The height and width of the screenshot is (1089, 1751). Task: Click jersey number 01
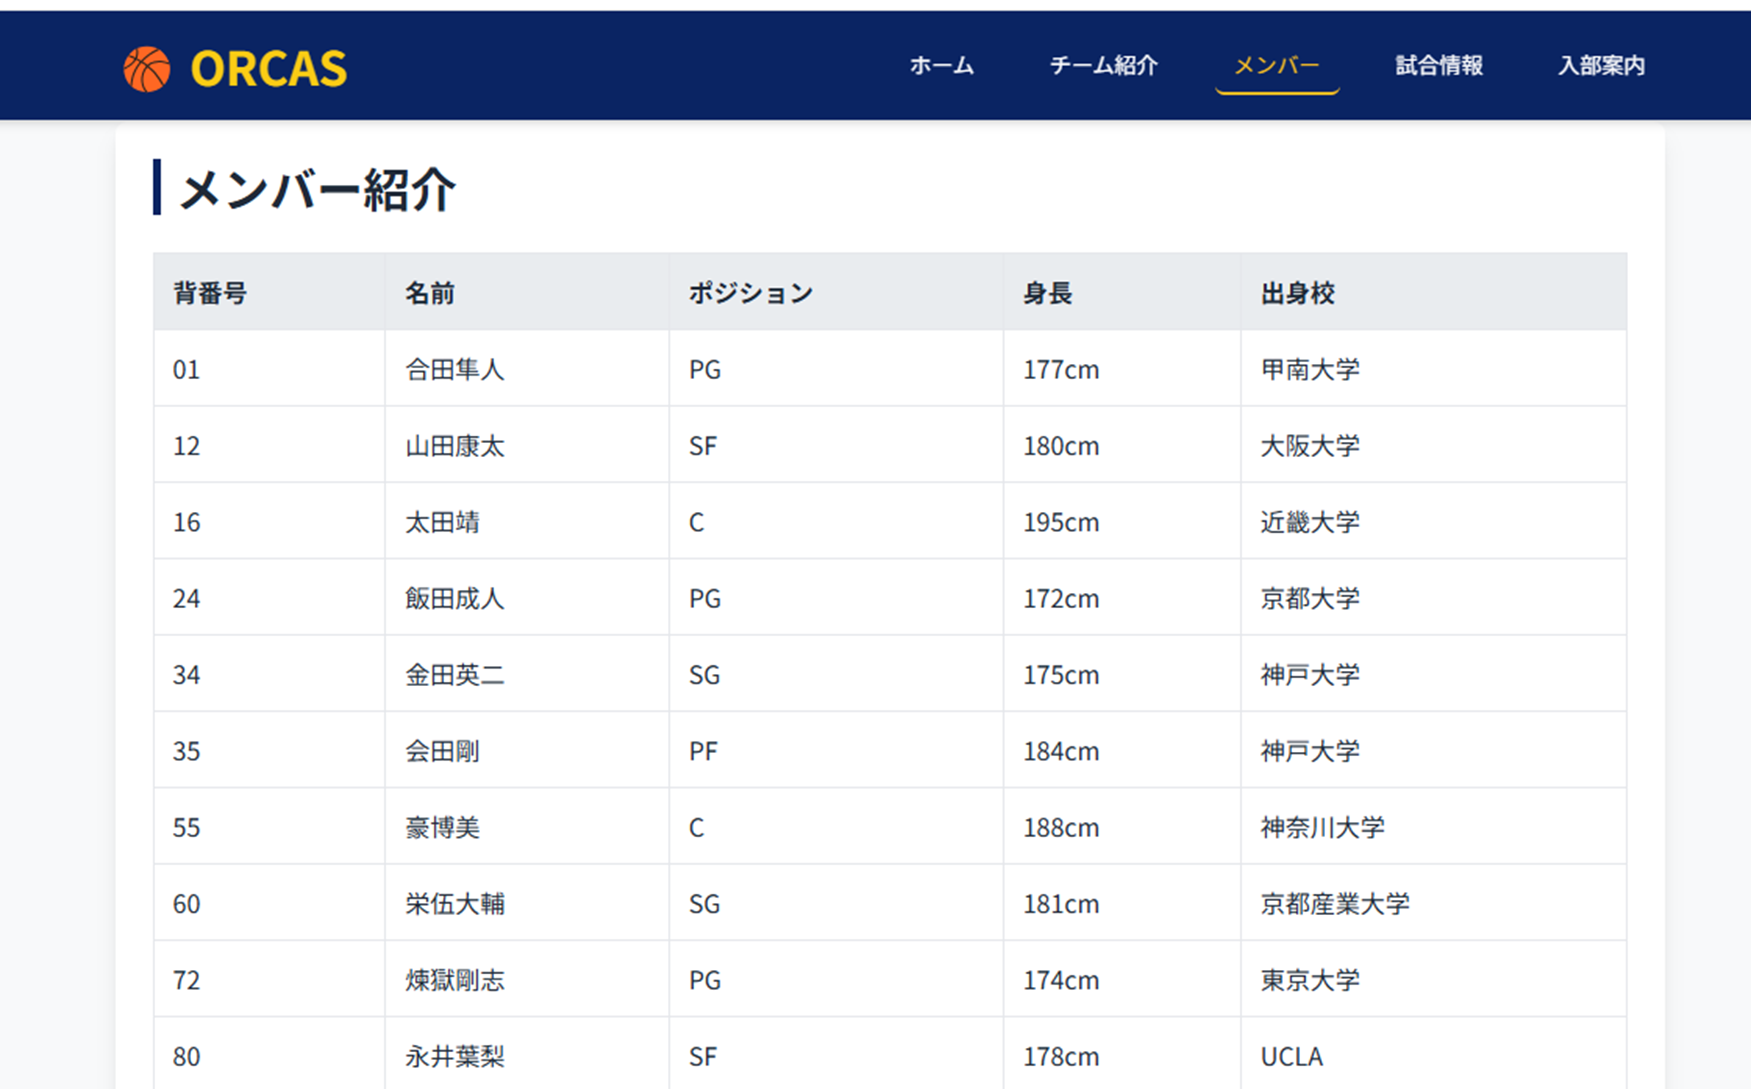pos(186,369)
